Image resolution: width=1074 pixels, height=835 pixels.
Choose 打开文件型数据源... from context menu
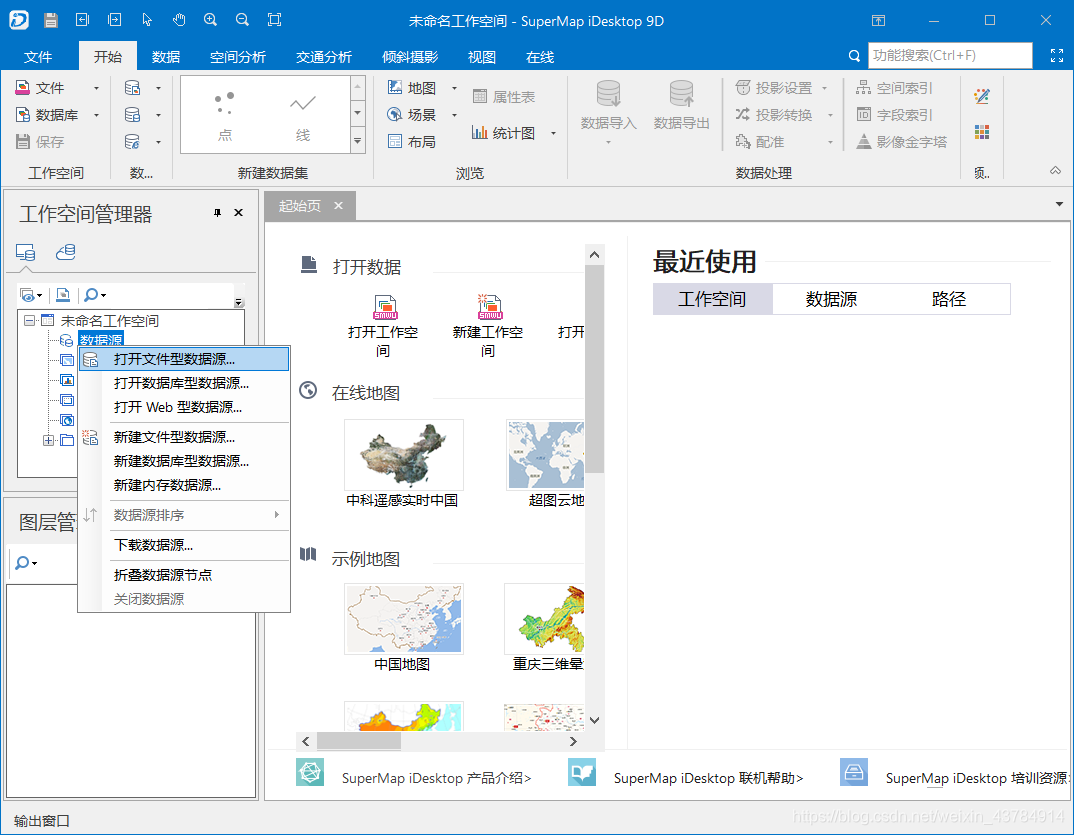click(184, 359)
